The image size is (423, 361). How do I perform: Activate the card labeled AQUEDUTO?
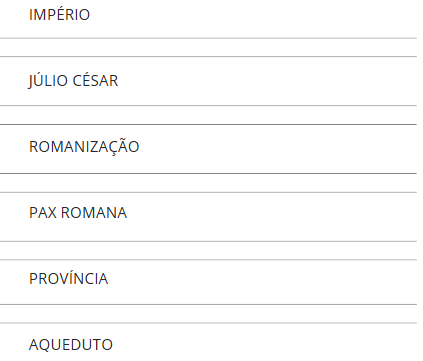(x=208, y=342)
